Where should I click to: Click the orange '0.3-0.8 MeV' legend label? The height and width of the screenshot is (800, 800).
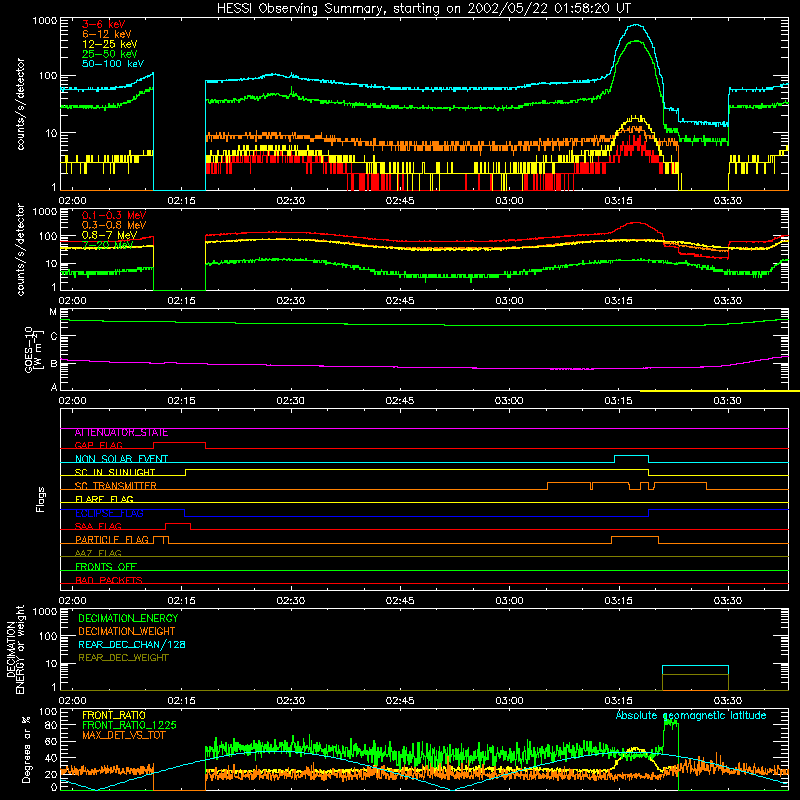coord(114,225)
